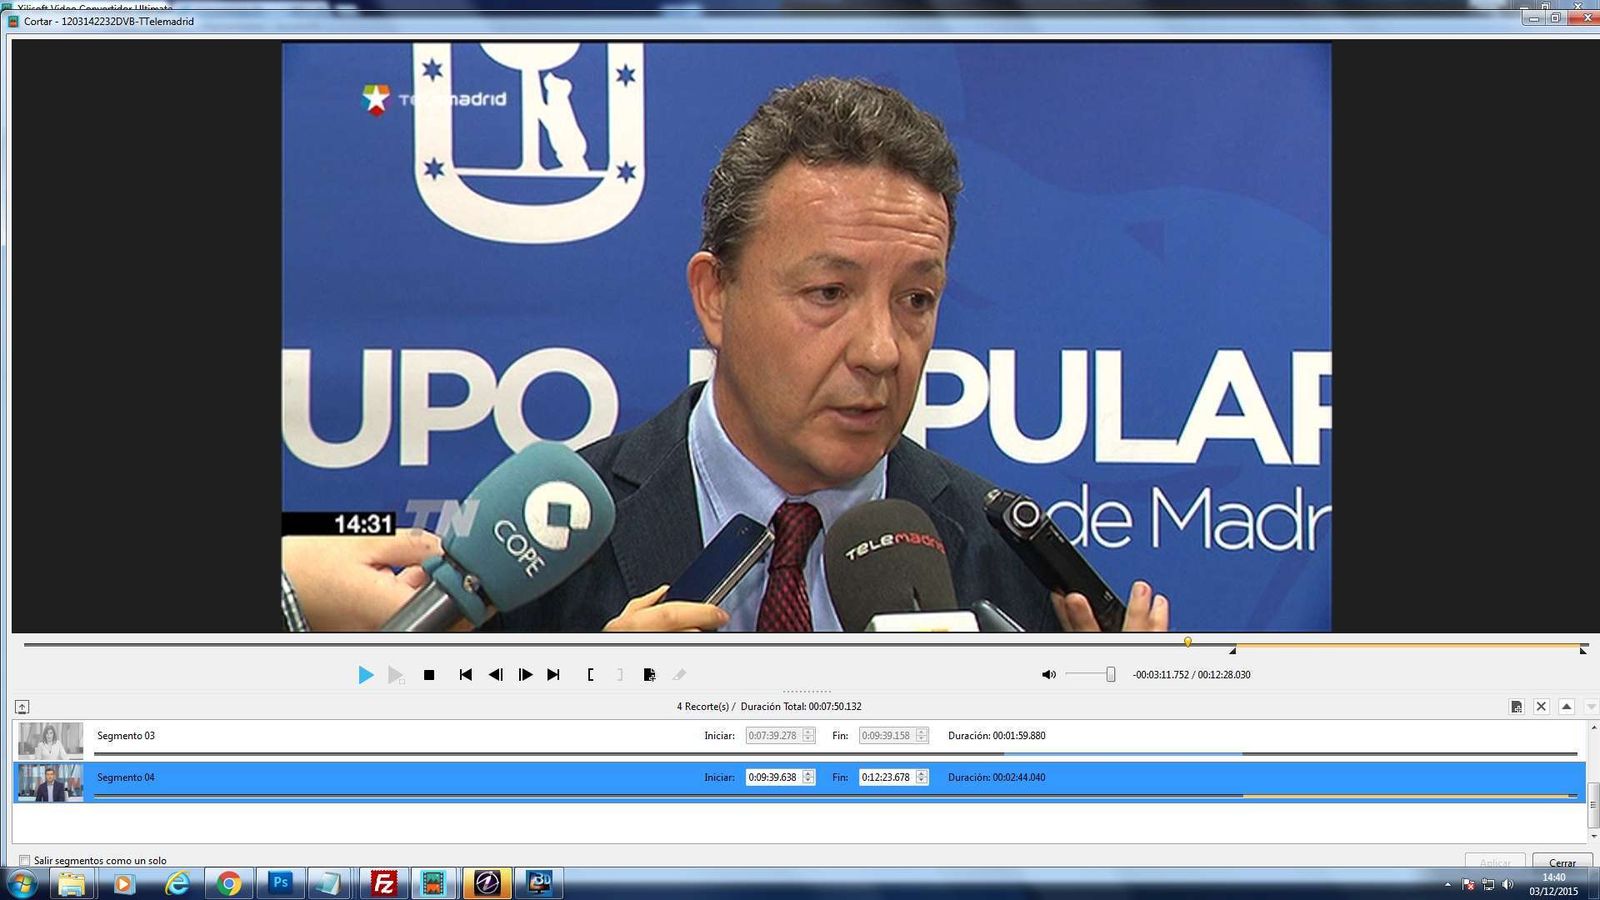The width and height of the screenshot is (1600, 900).
Task: Set the clip end point bracket
Action: [620, 675]
